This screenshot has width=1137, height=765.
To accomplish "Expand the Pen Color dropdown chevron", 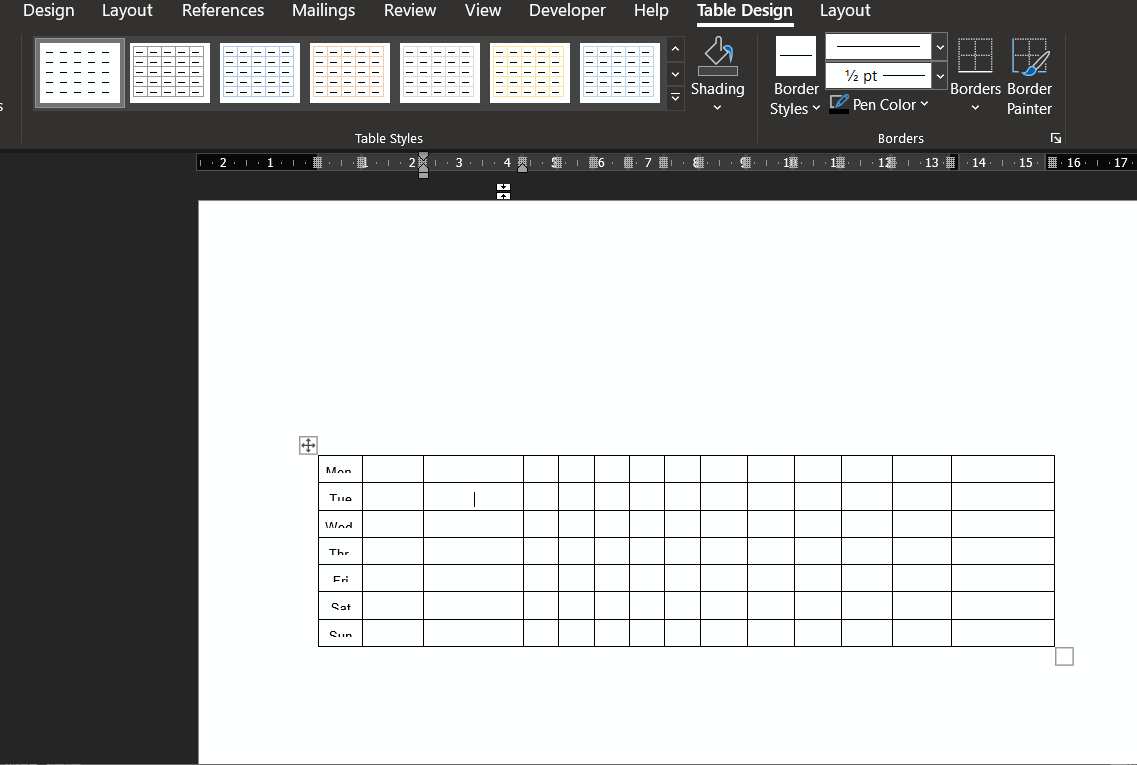I will click(x=924, y=104).
